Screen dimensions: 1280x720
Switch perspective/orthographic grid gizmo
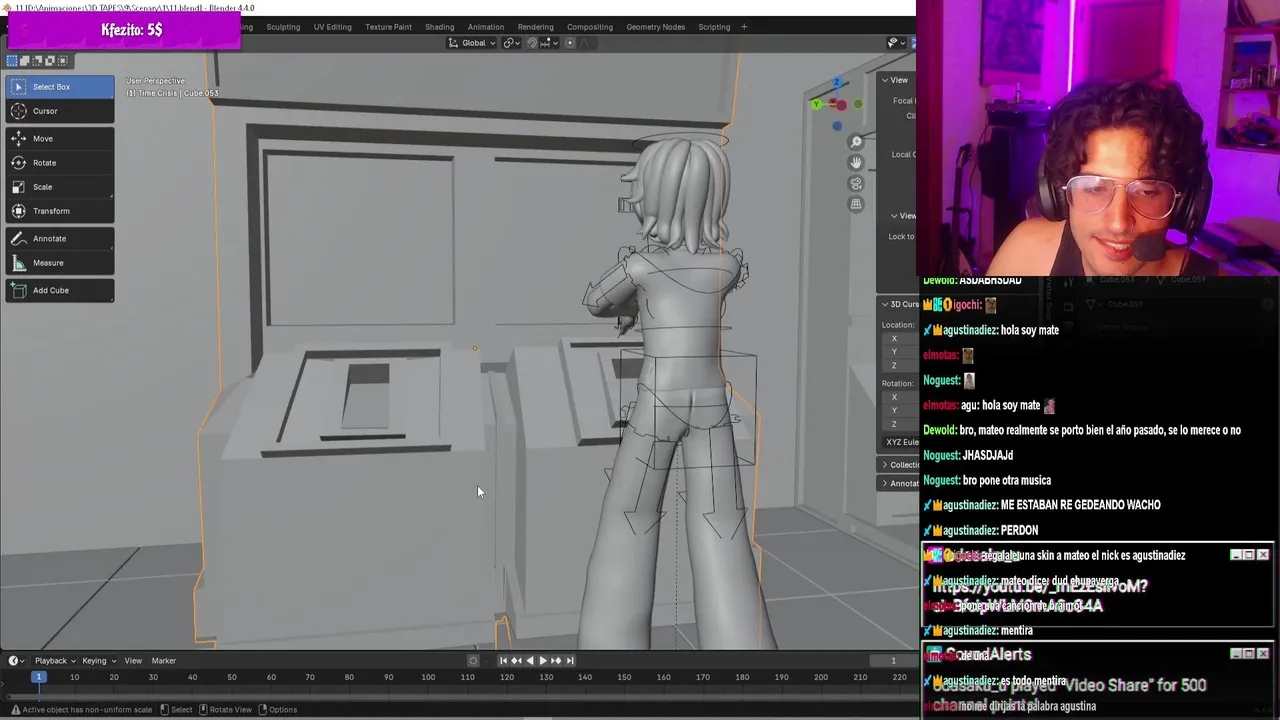click(855, 205)
